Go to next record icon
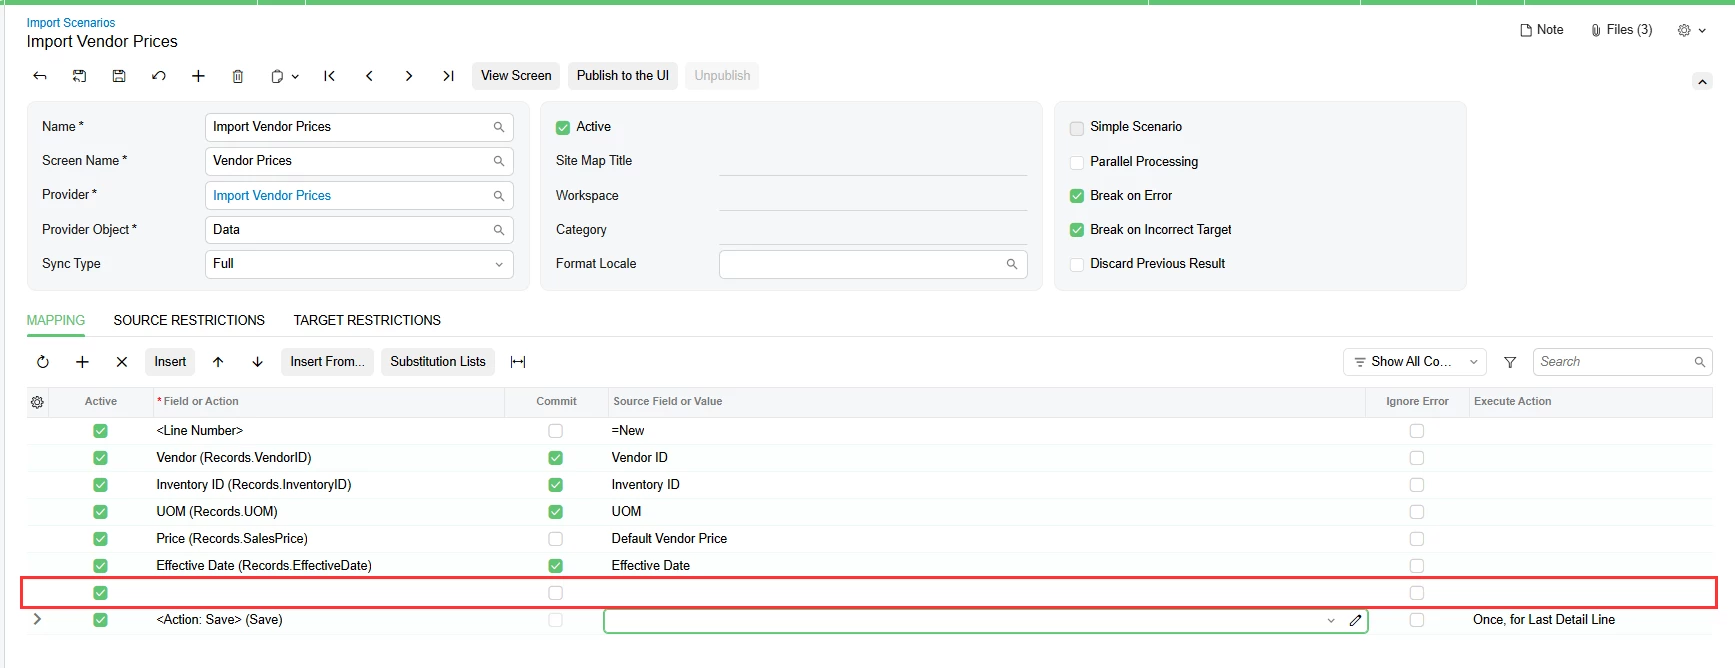 point(409,76)
